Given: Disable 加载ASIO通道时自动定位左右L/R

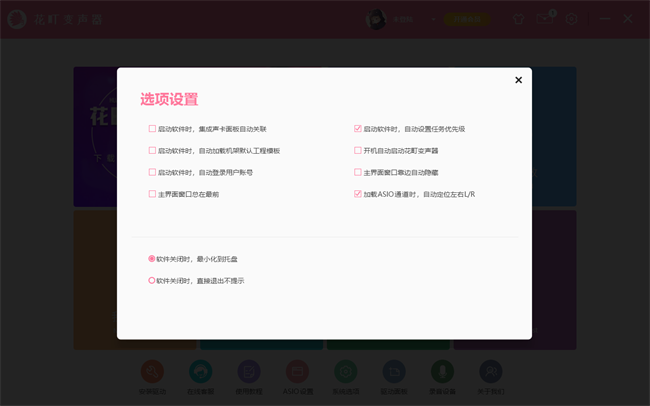Looking at the screenshot, I should (x=358, y=194).
